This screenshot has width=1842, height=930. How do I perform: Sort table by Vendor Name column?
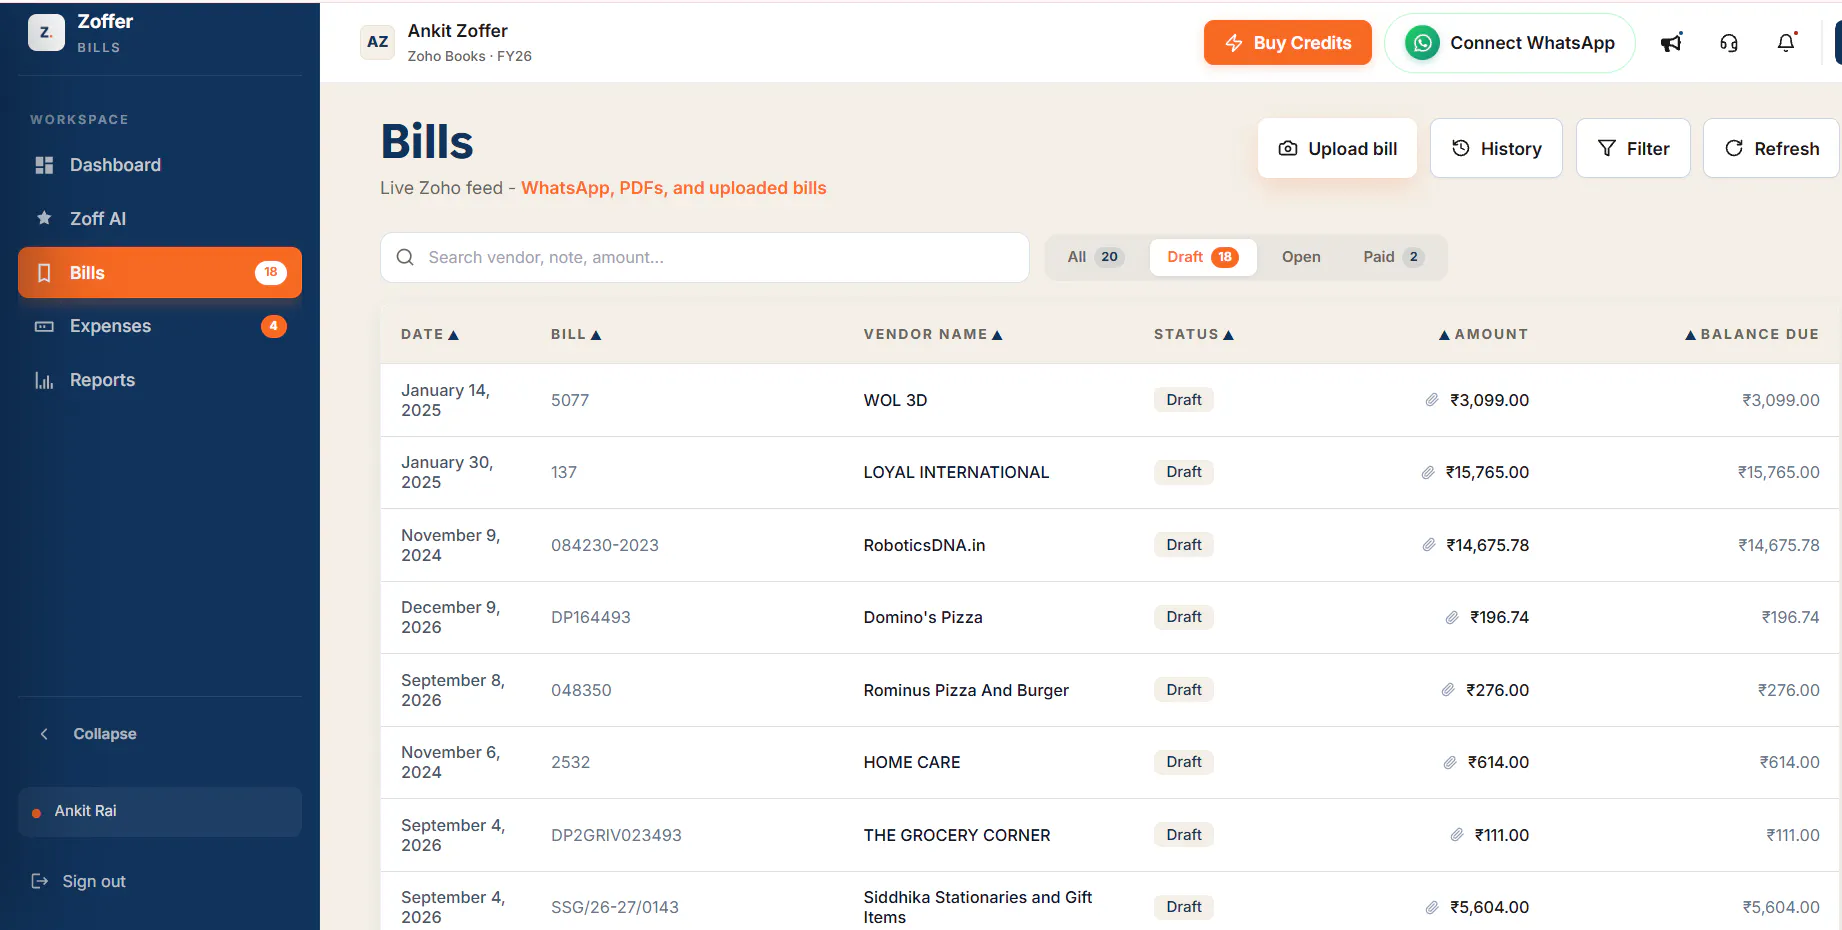pyautogui.click(x=933, y=334)
